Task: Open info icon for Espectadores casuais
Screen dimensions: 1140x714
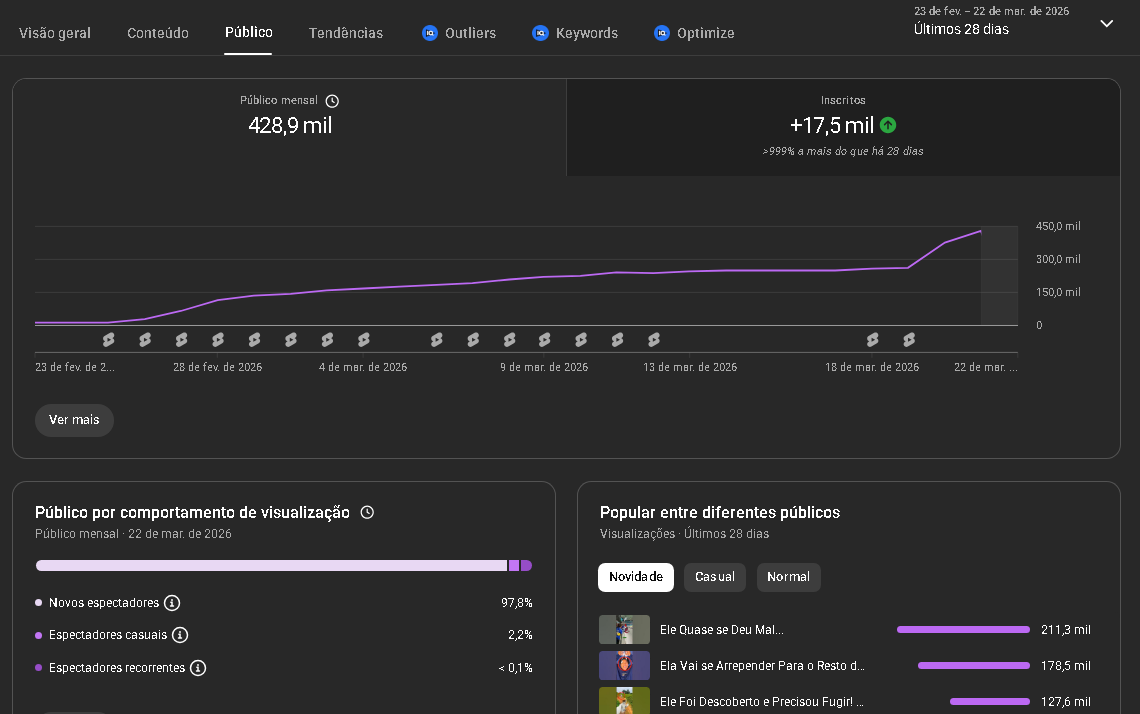Action: [x=179, y=635]
